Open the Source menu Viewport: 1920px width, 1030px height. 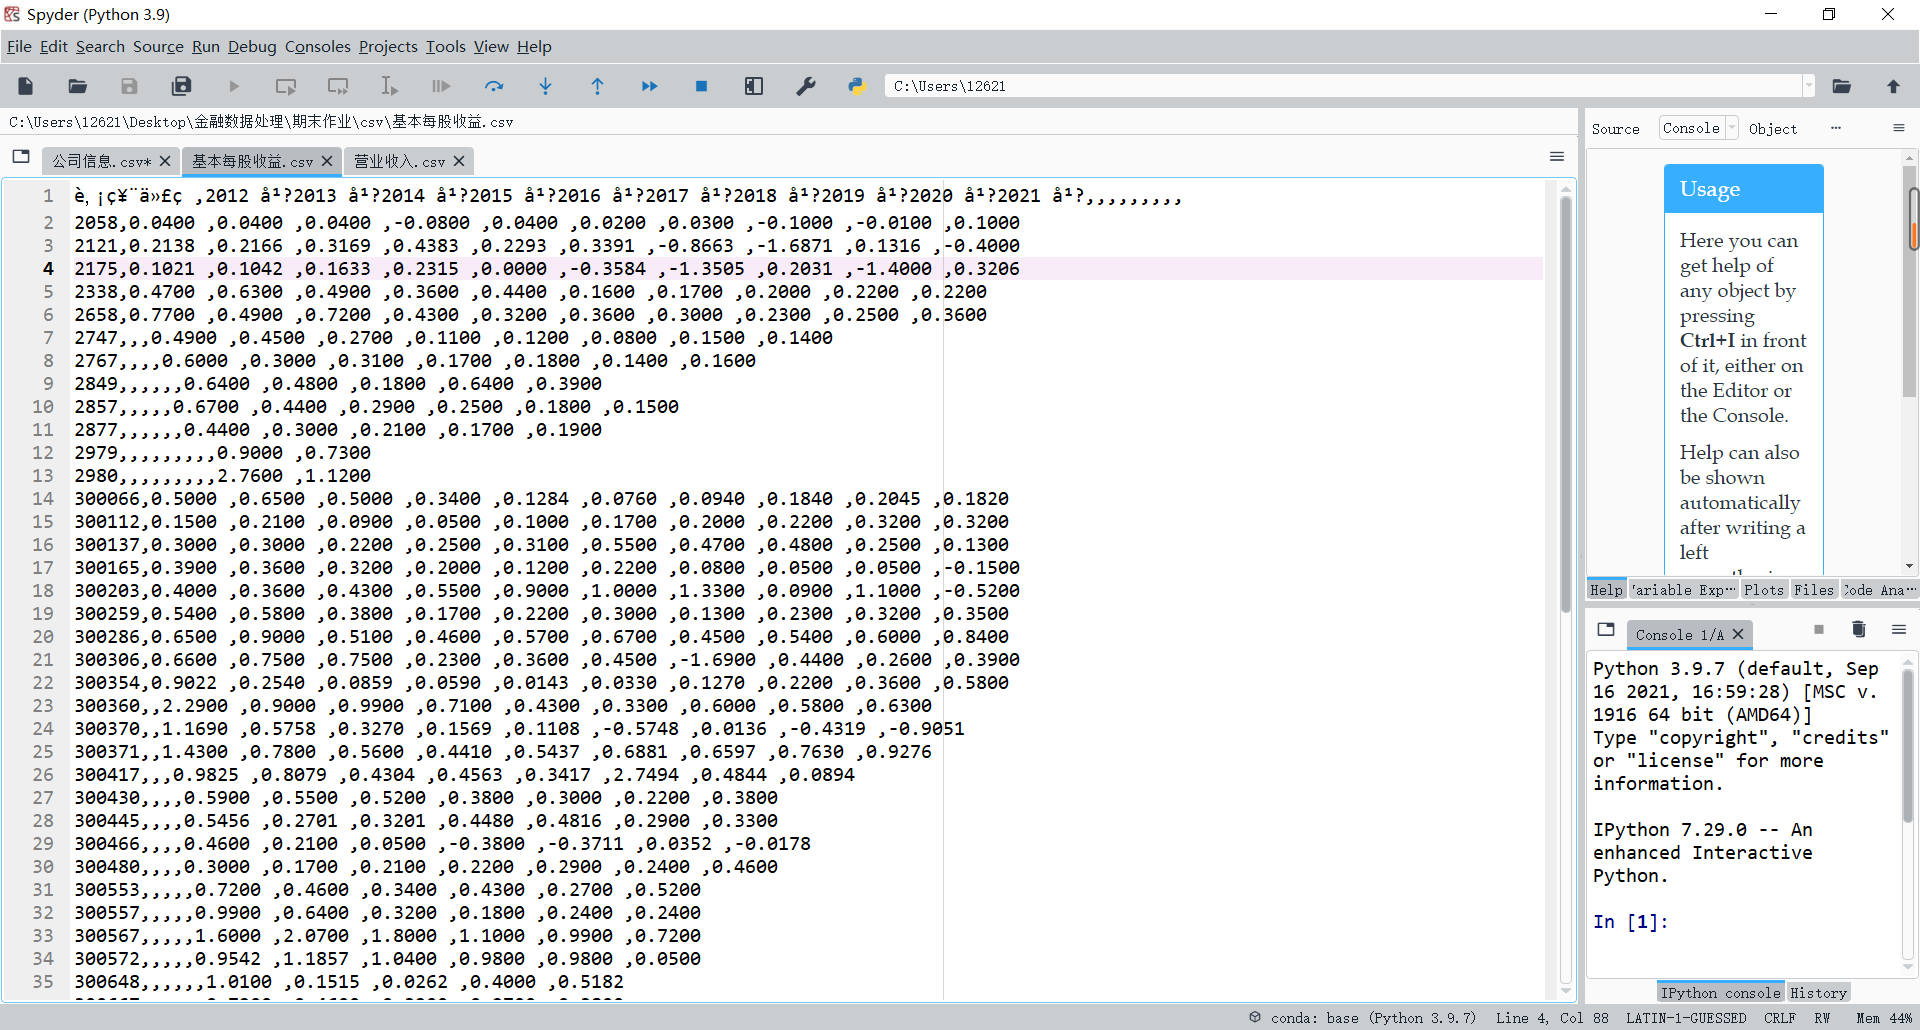click(158, 46)
